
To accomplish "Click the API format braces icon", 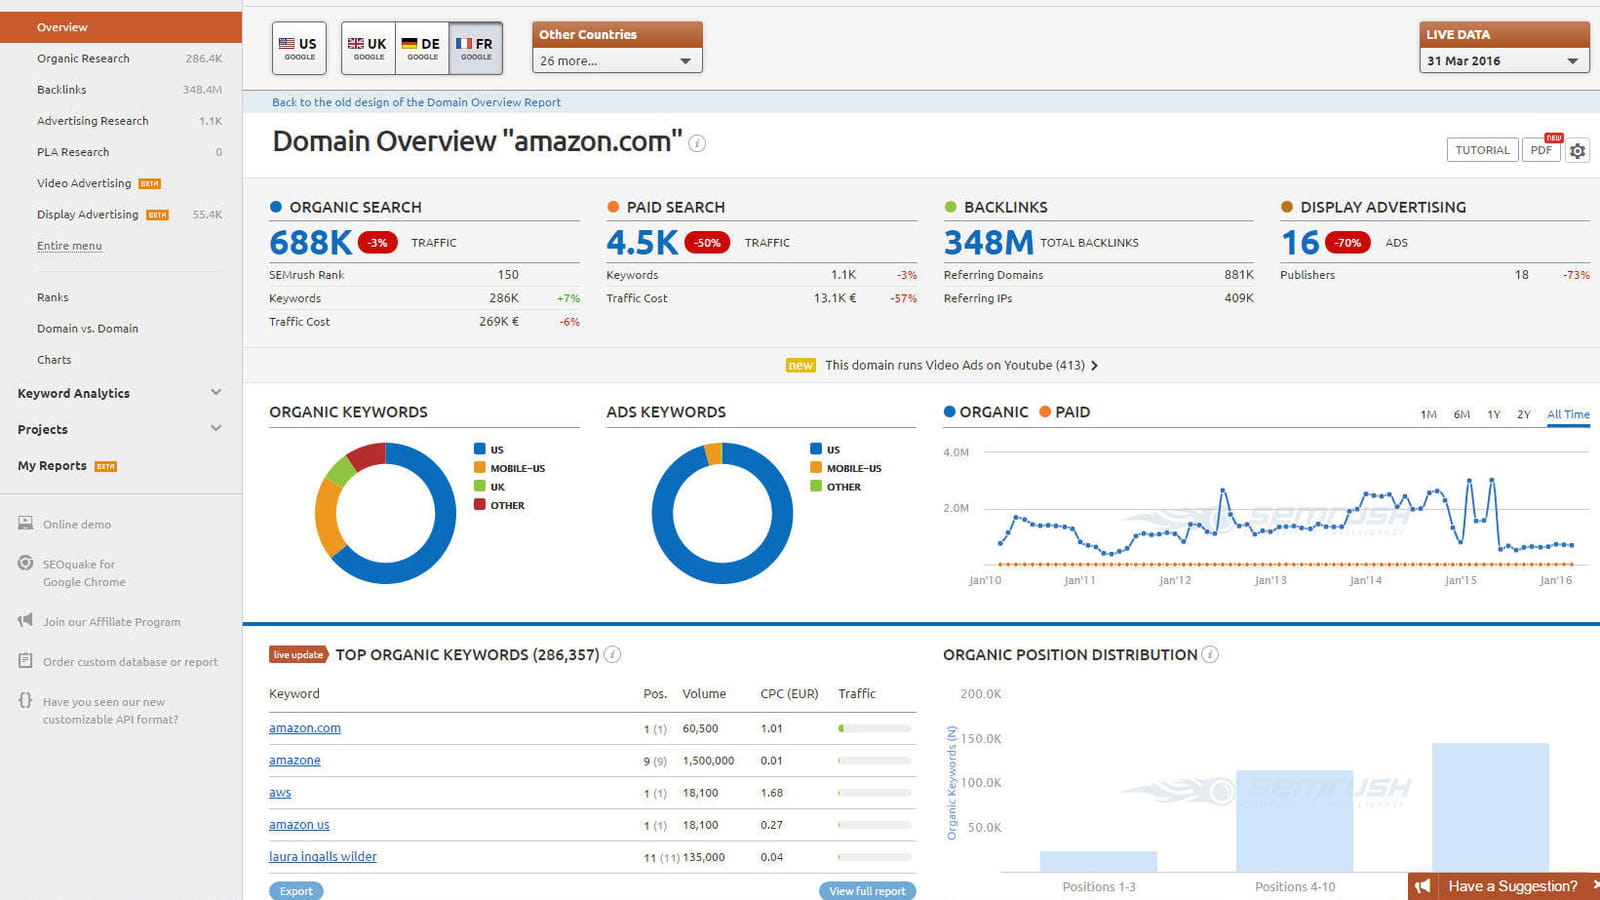I will click(25, 700).
